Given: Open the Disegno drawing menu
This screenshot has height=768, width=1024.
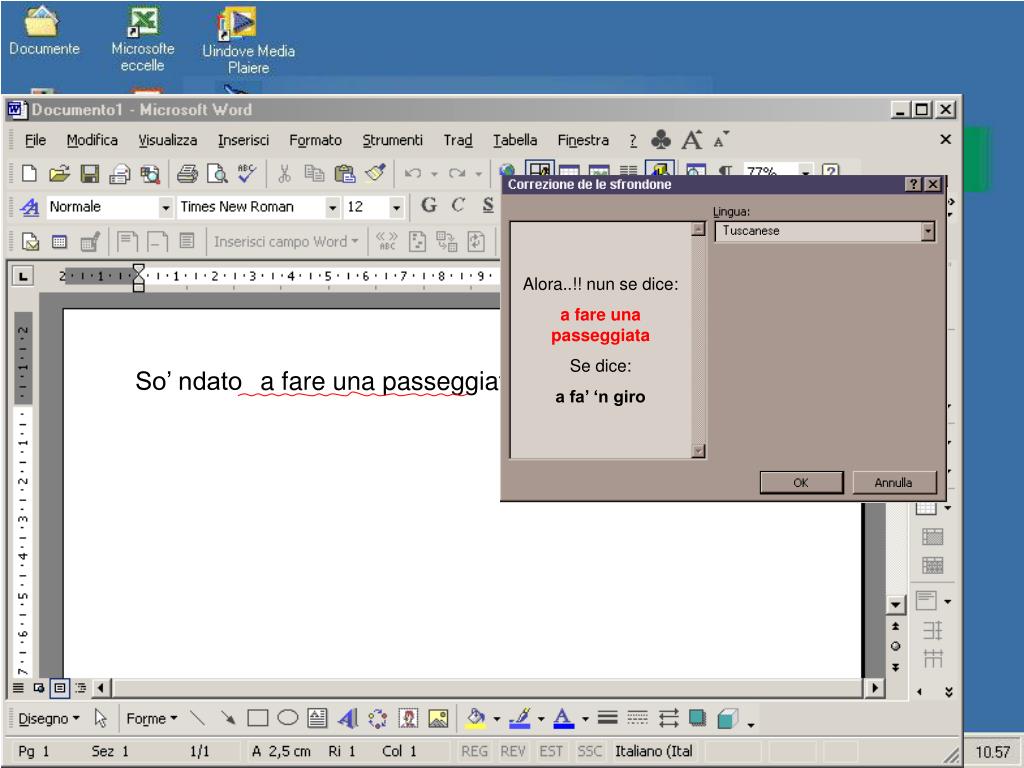Looking at the screenshot, I should pos(48,718).
